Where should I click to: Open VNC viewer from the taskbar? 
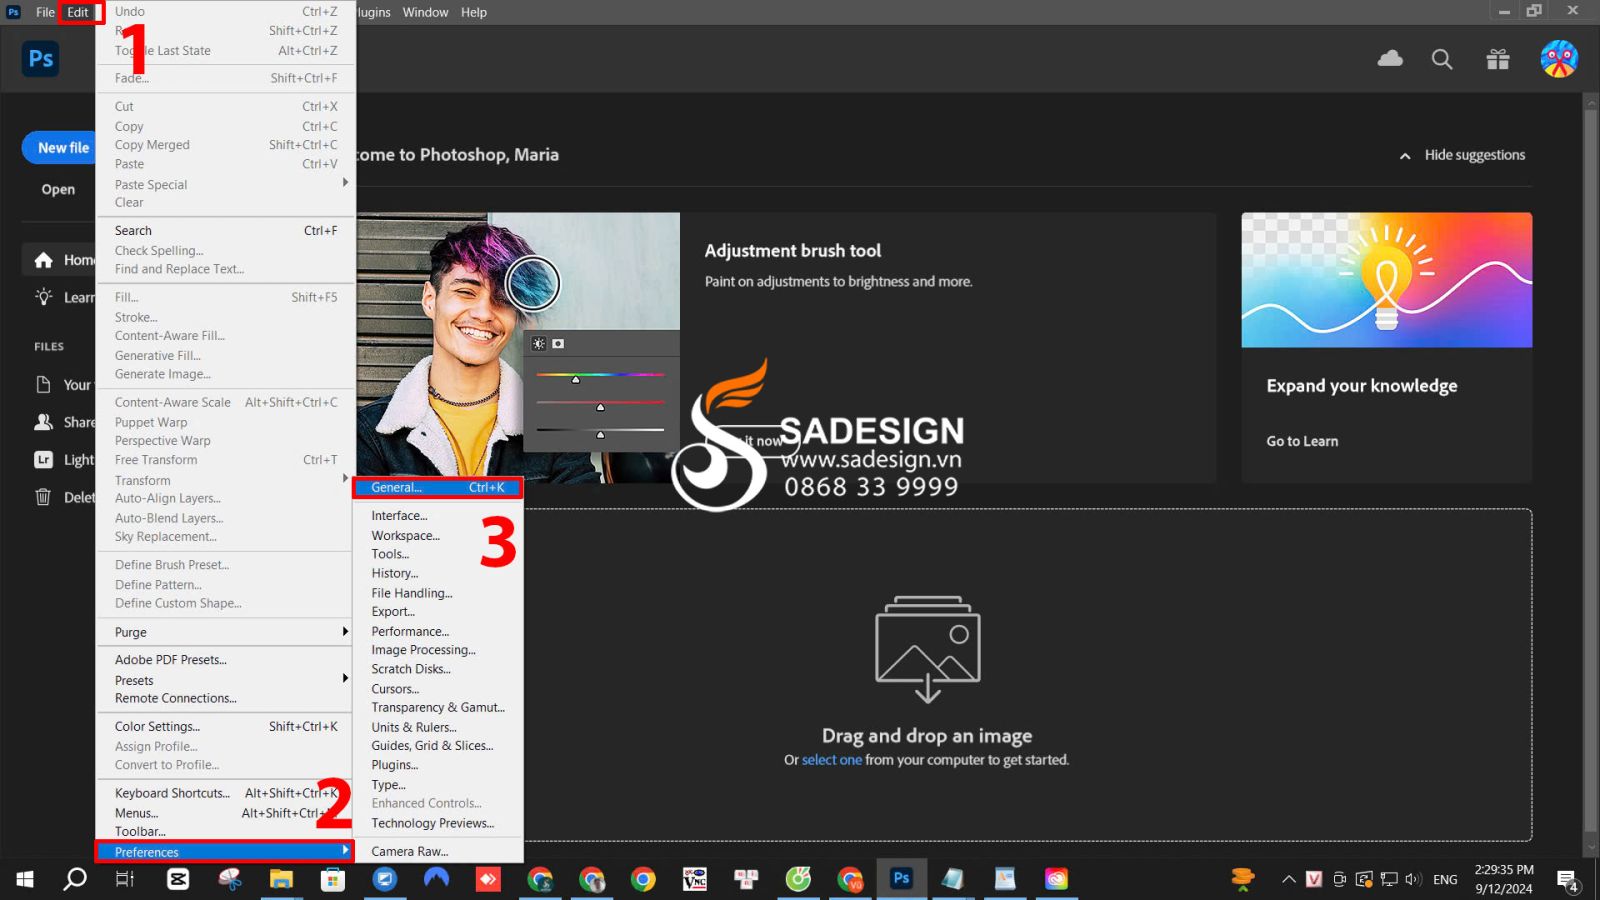(694, 879)
